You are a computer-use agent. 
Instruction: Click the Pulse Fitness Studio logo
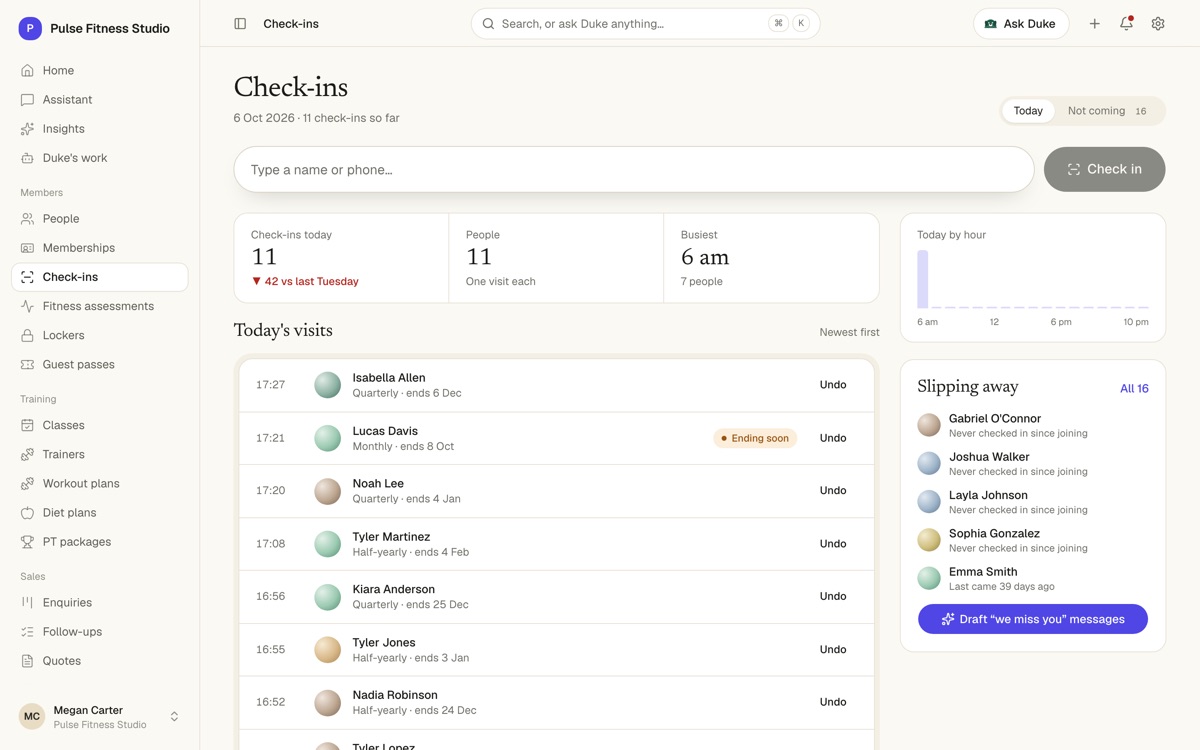[x=30, y=28]
